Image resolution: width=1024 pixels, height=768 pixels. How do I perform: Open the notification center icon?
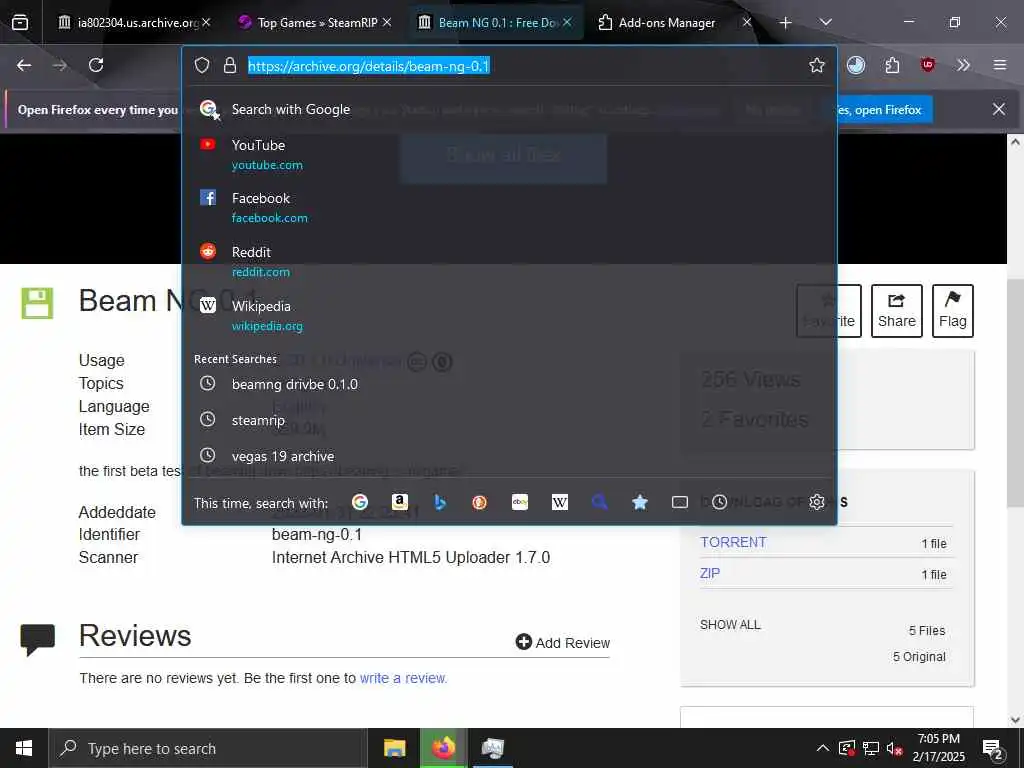click(x=993, y=748)
